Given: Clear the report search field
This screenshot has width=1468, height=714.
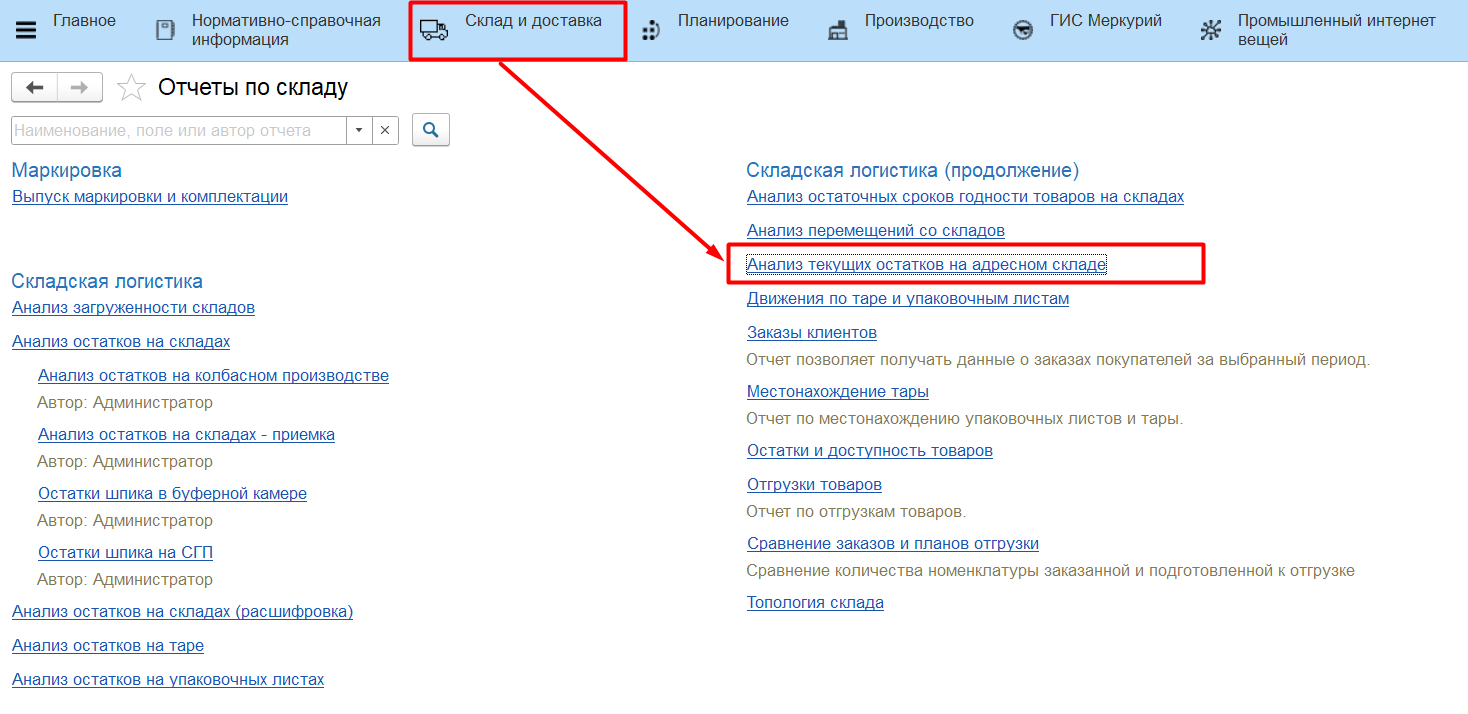Looking at the screenshot, I should pyautogui.click(x=386, y=130).
